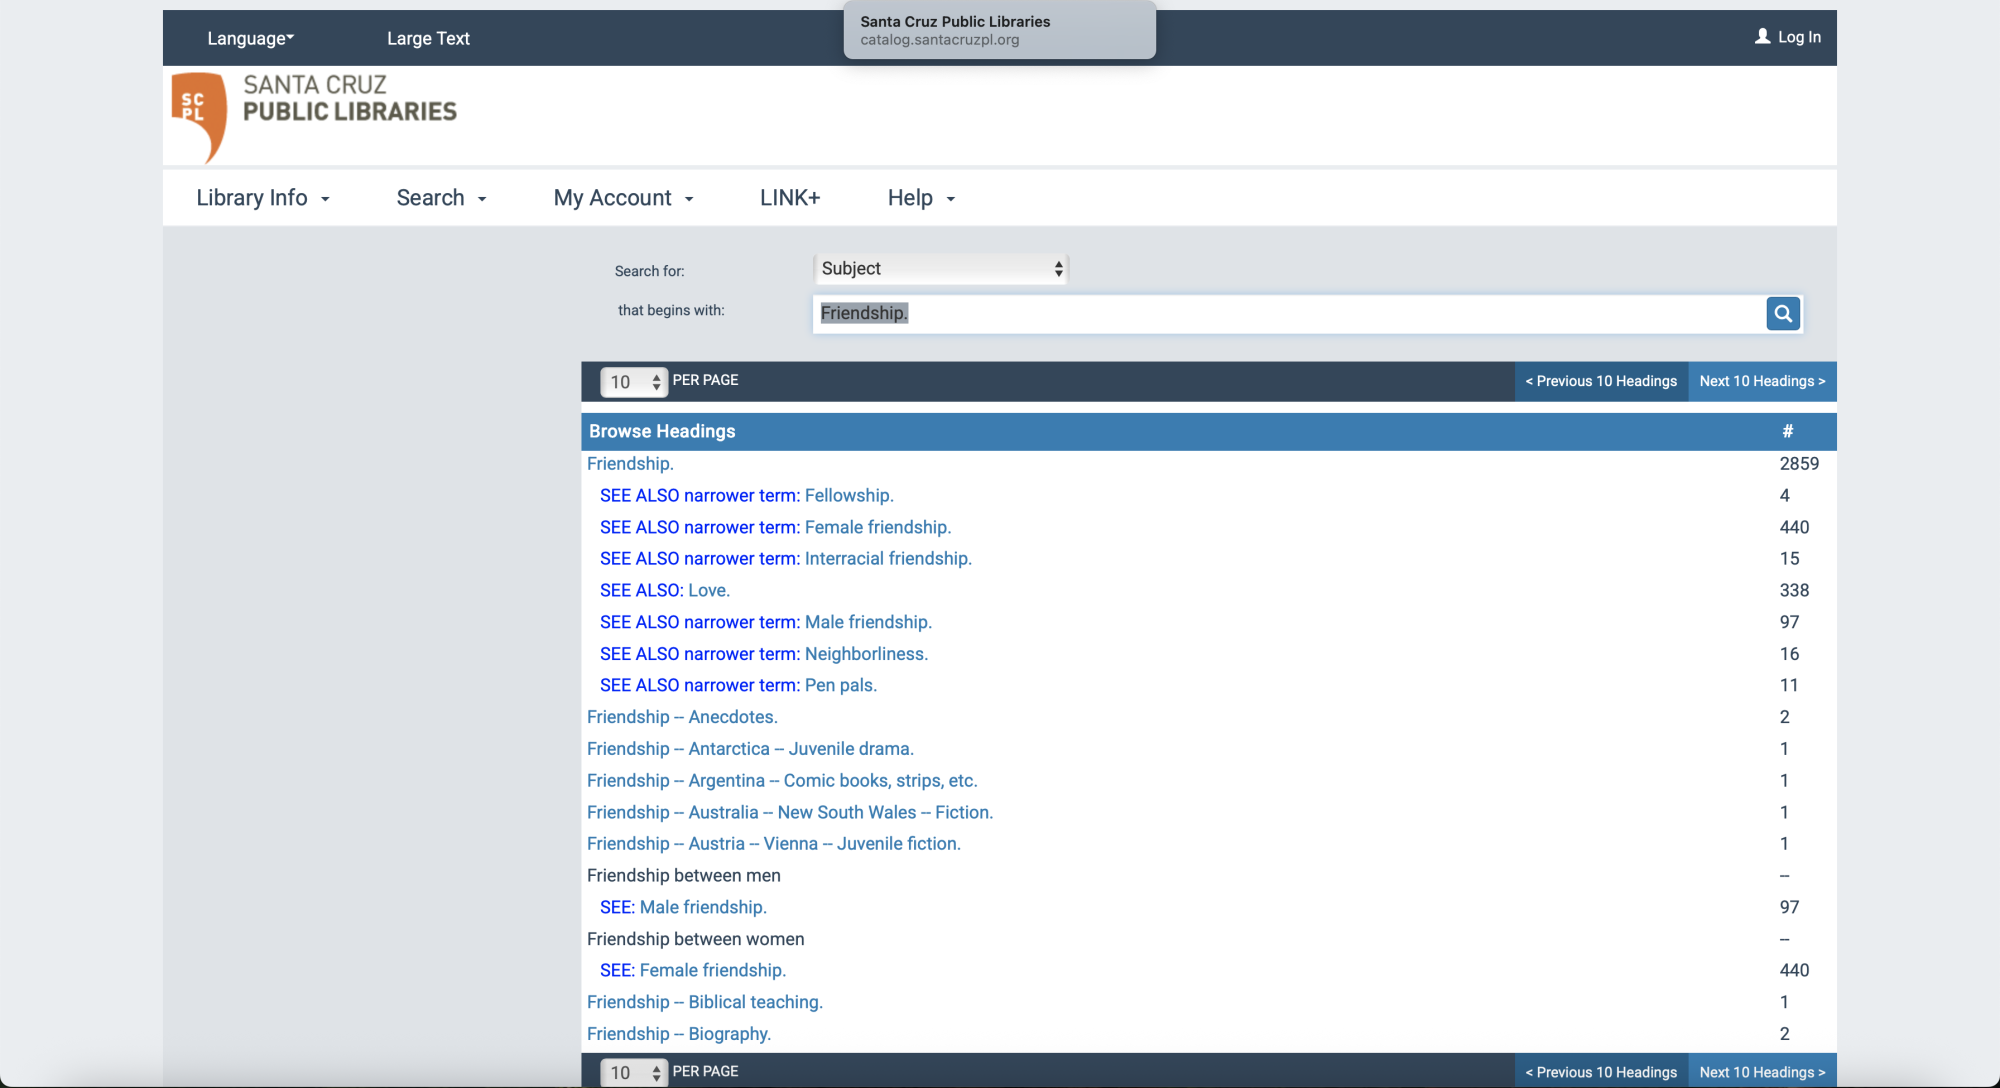
Task: Click Next 10 Headings button
Action: pyautogui.click(x=1761, y=381)
